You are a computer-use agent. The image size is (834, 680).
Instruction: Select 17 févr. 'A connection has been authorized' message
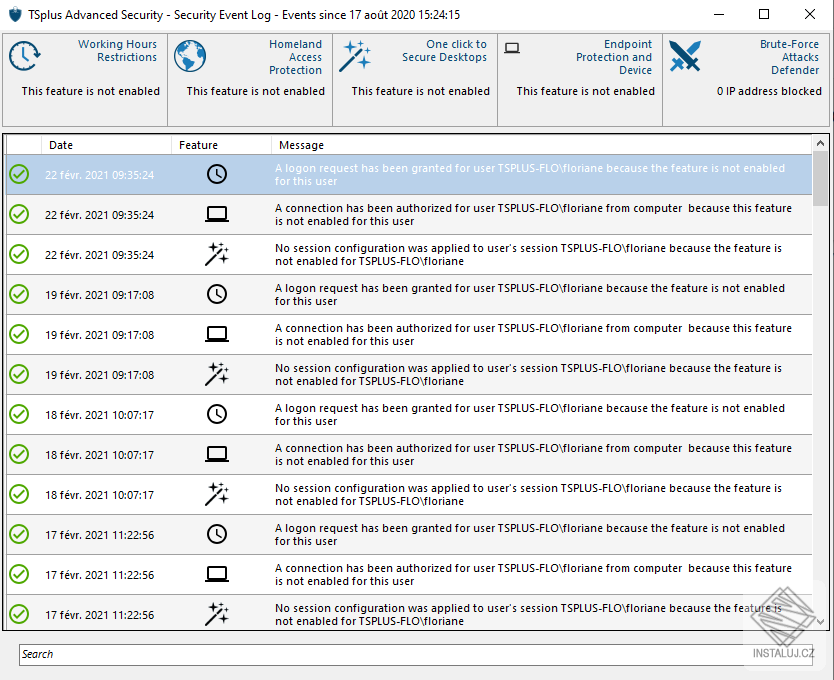533,575
